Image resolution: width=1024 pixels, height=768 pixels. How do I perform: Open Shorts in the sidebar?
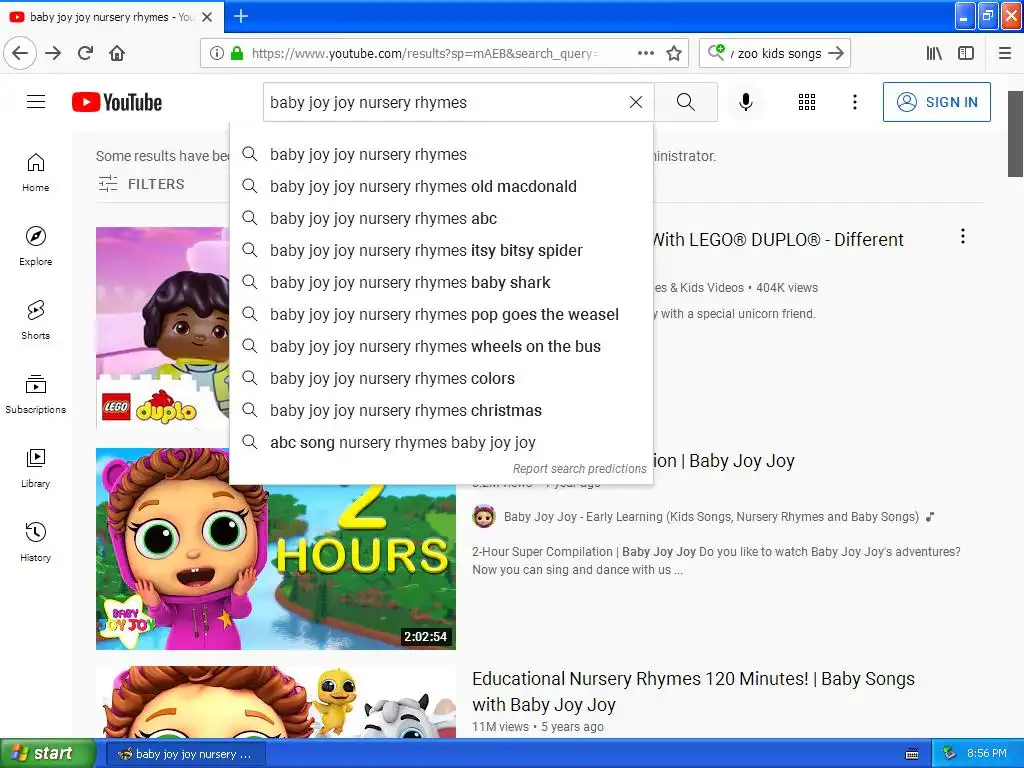(36, 320)
